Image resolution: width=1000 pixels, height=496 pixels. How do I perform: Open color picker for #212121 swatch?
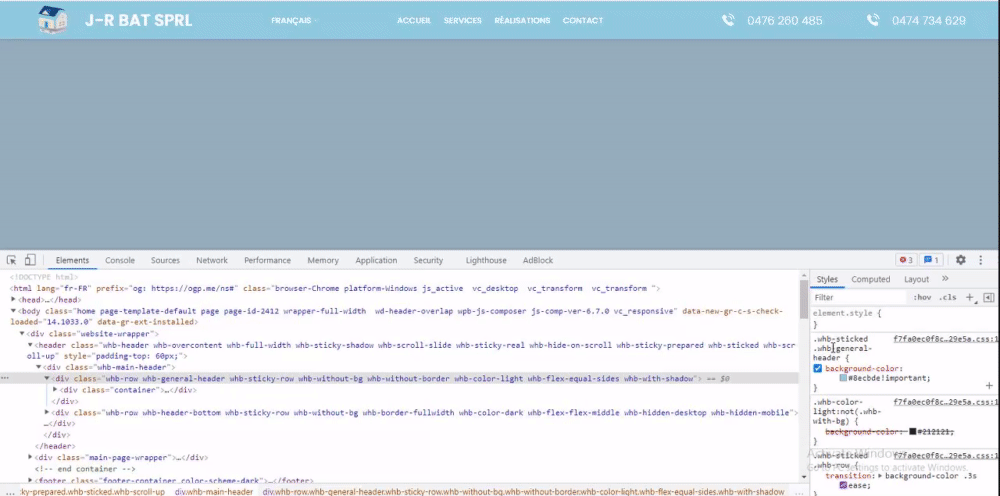[913, 432]
